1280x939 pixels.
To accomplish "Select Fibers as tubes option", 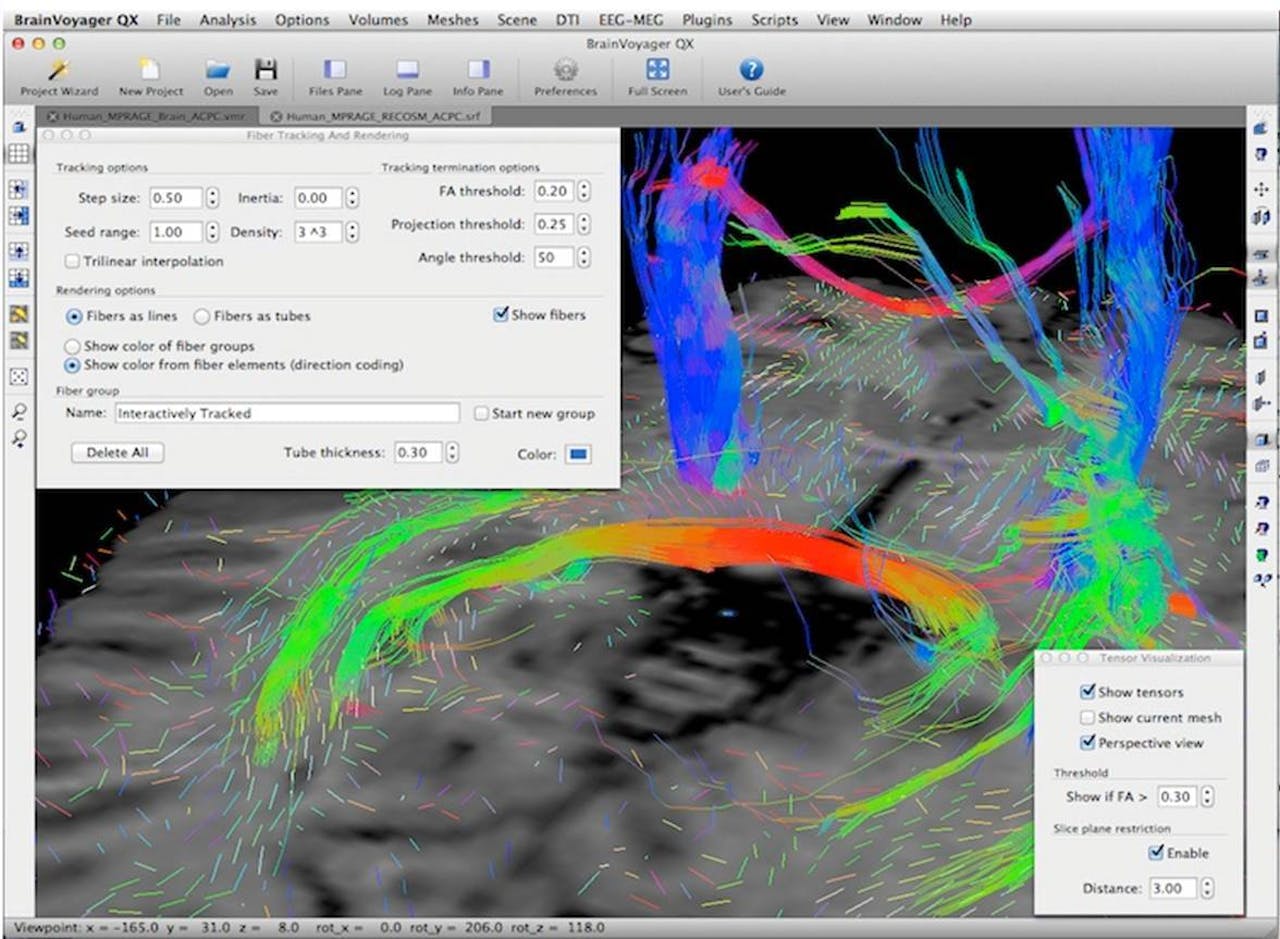I will (x=201, y=316).
